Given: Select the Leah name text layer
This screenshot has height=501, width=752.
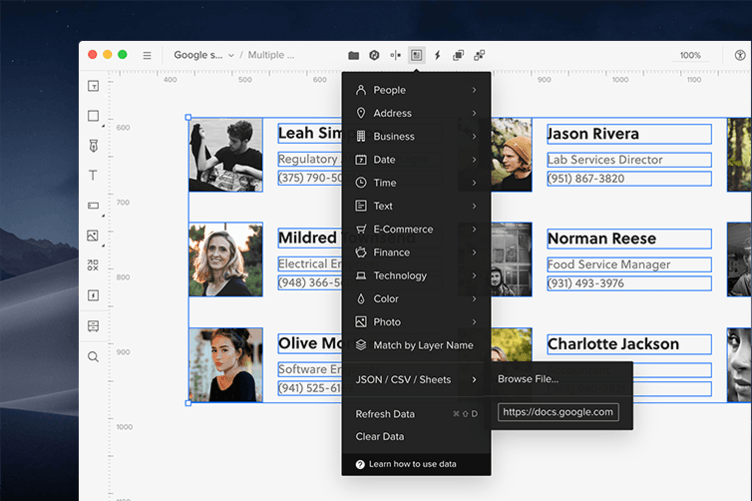Looking at the screenshot, I should (x=309, y=133).
